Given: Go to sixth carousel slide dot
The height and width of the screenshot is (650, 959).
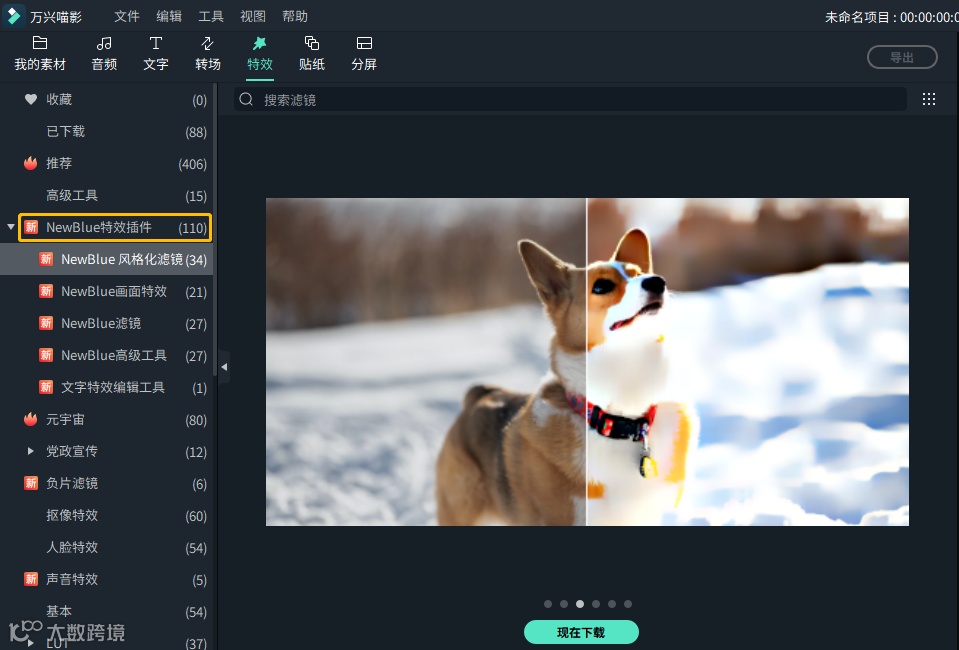Looking at the screenshot, I should (x=628, y=604).
